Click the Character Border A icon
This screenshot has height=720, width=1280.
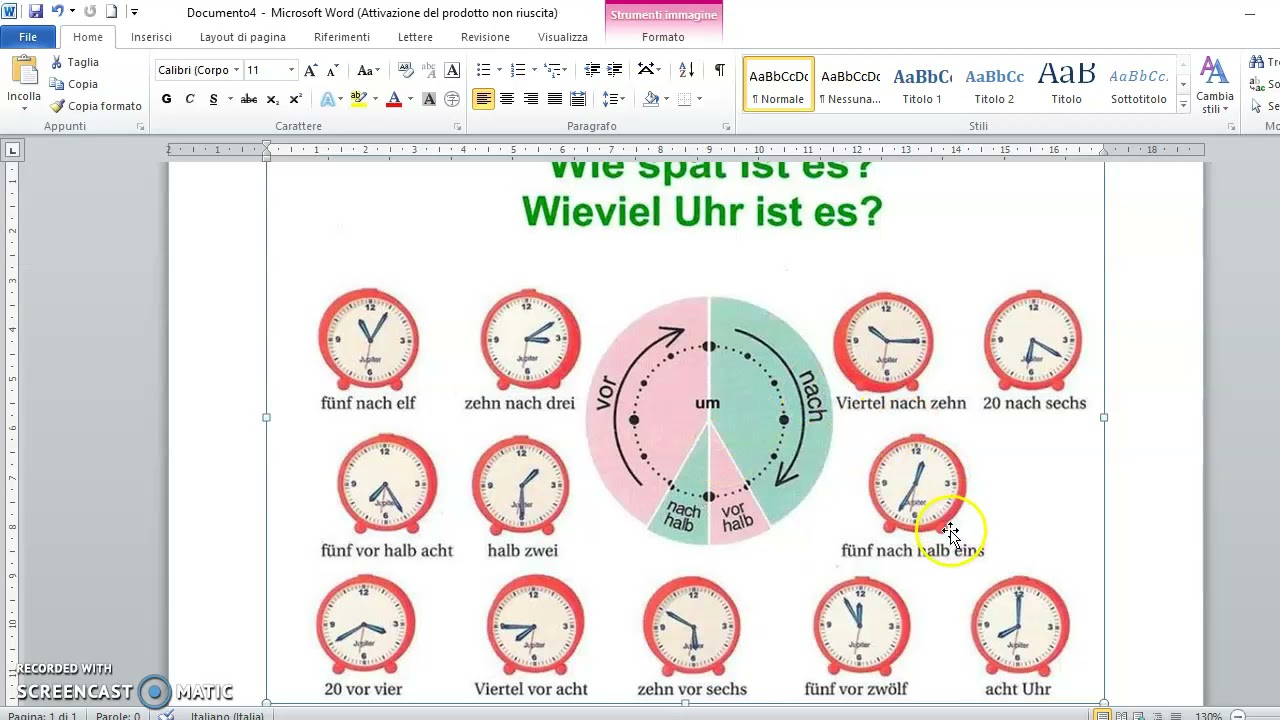[452, 70]
